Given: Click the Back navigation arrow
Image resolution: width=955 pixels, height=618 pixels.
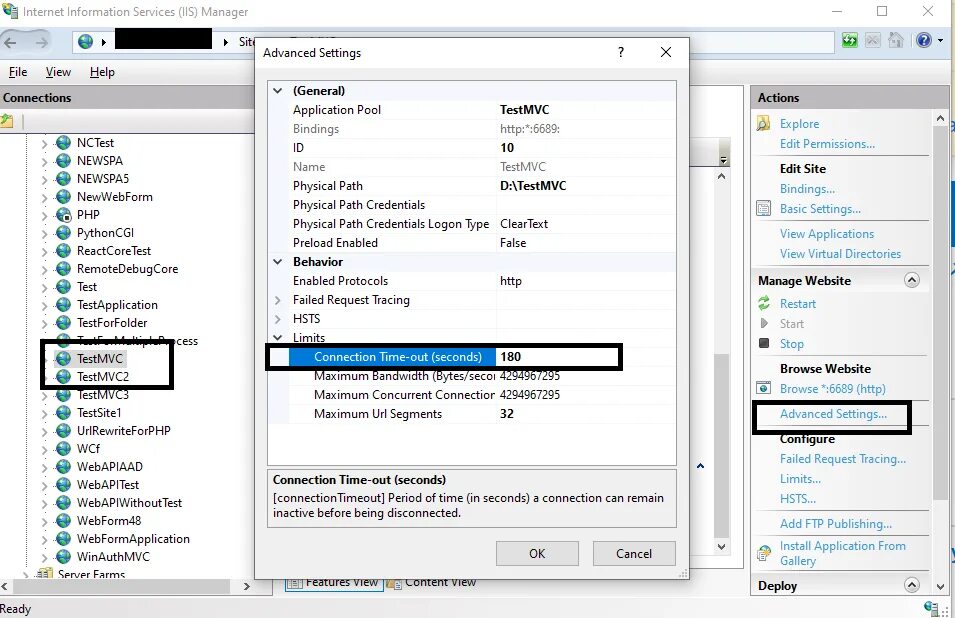Looking at the screenshot, I should [x=10, y=42].
